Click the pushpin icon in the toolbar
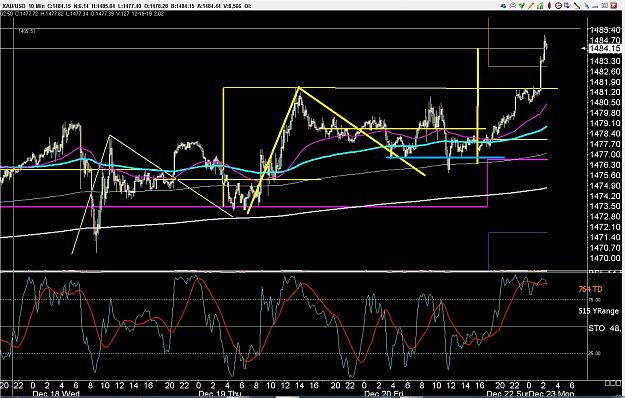625x398 pixels. (586, 6)
